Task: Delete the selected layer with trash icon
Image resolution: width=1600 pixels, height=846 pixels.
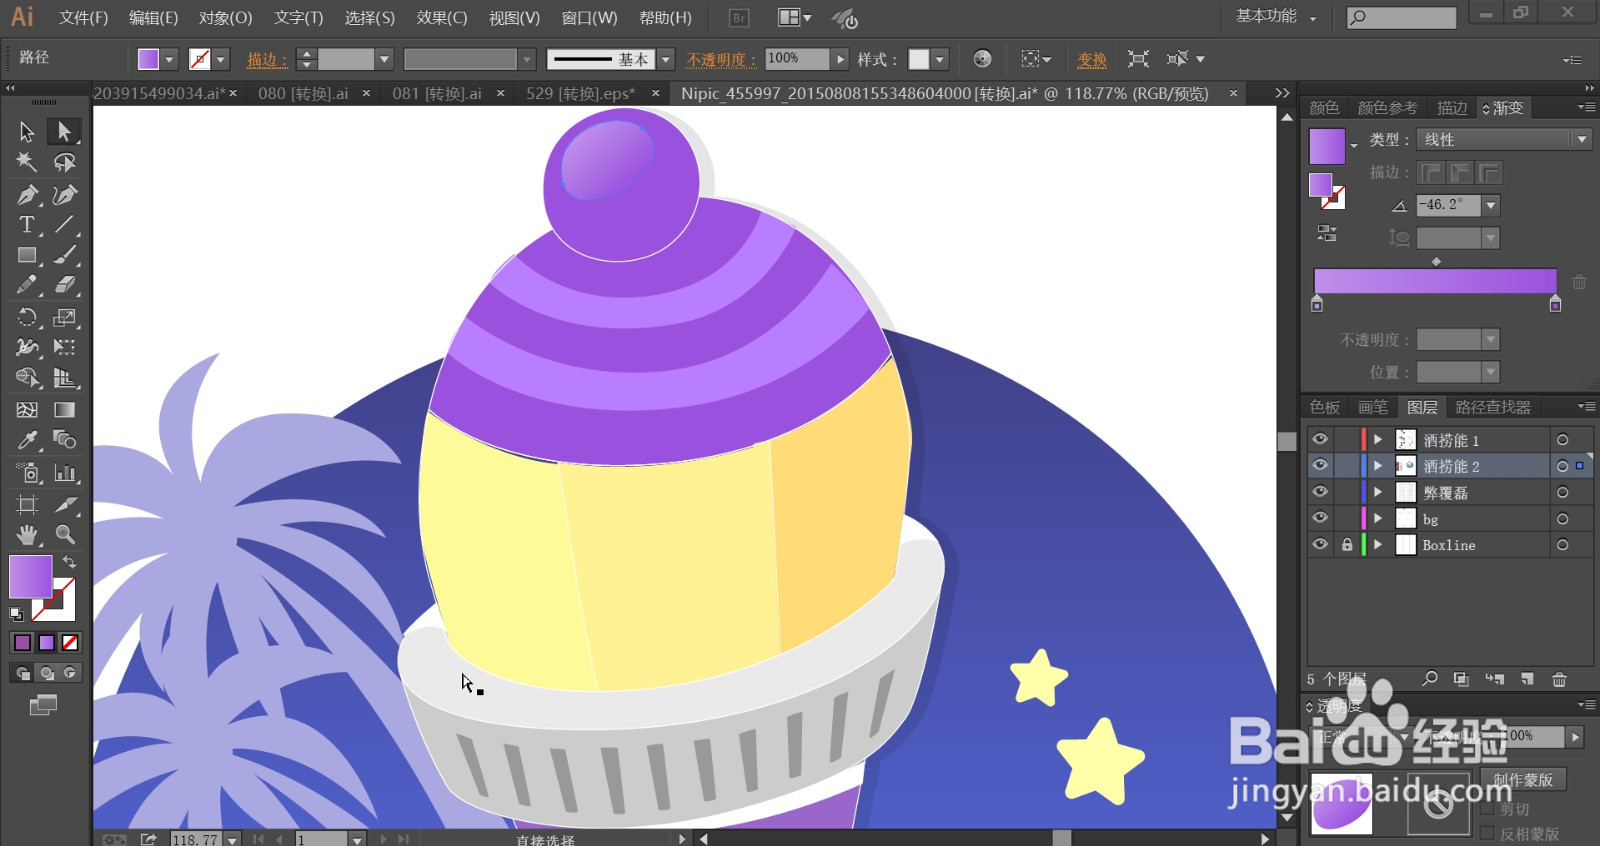Action: coord(1559,679)
